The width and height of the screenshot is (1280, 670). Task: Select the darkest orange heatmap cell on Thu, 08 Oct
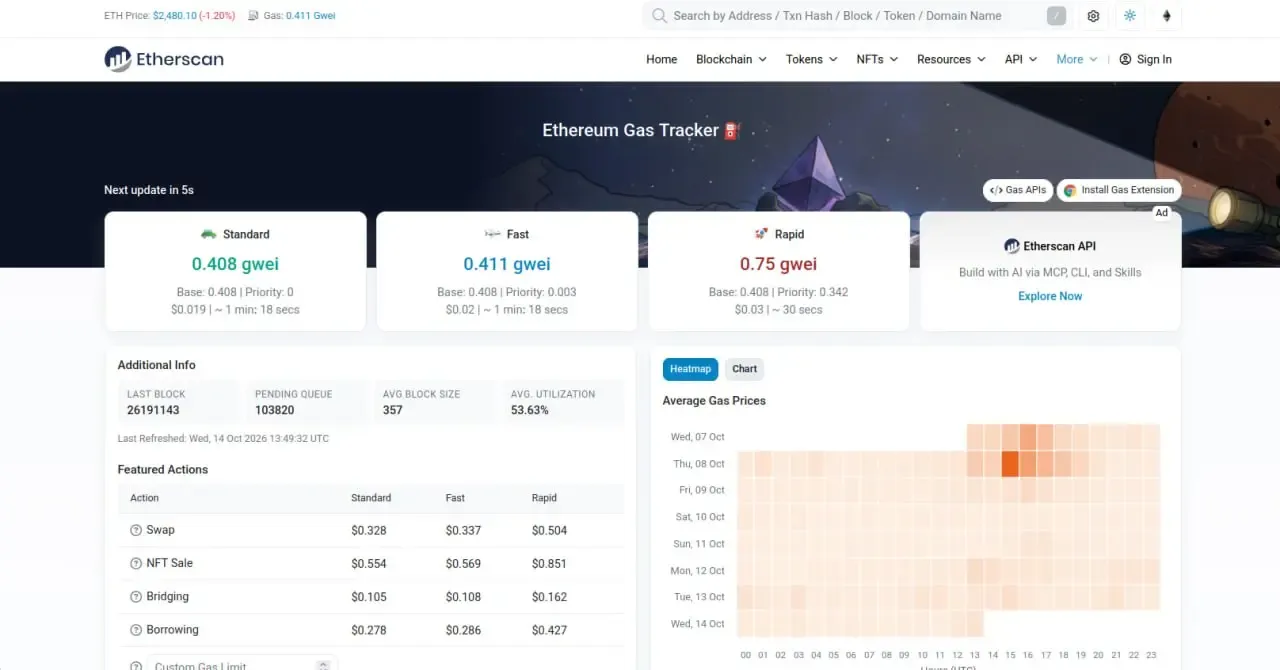pyautogui.click(x=1010, y=464)
